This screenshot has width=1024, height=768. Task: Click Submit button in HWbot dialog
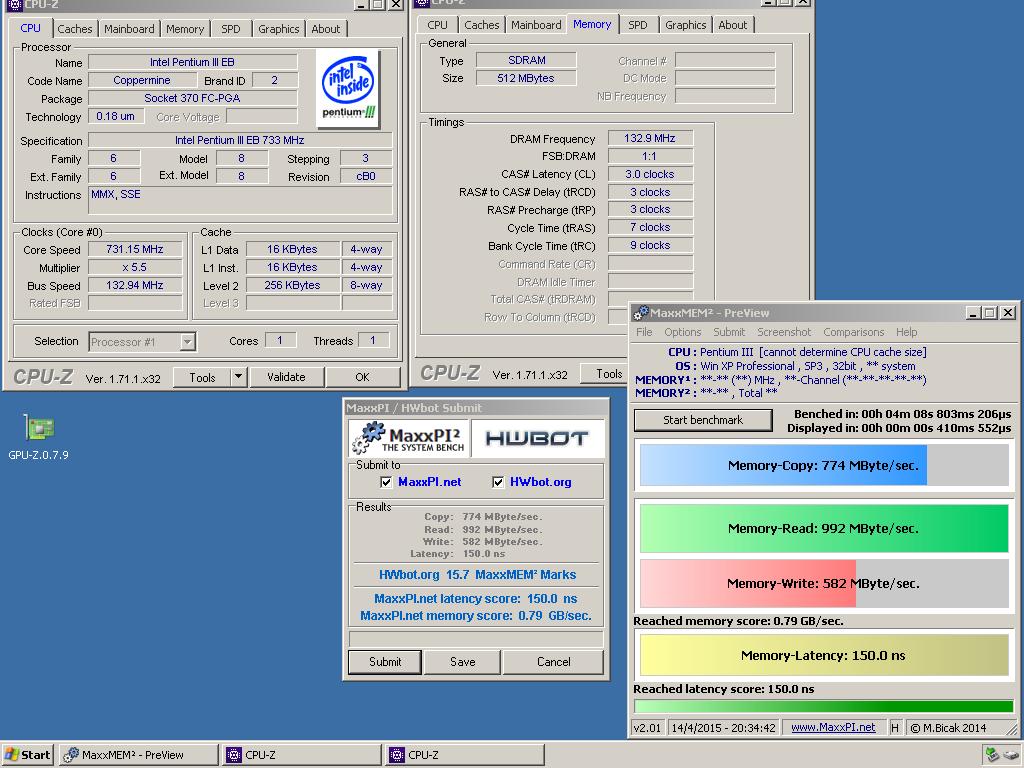[385, 662]
